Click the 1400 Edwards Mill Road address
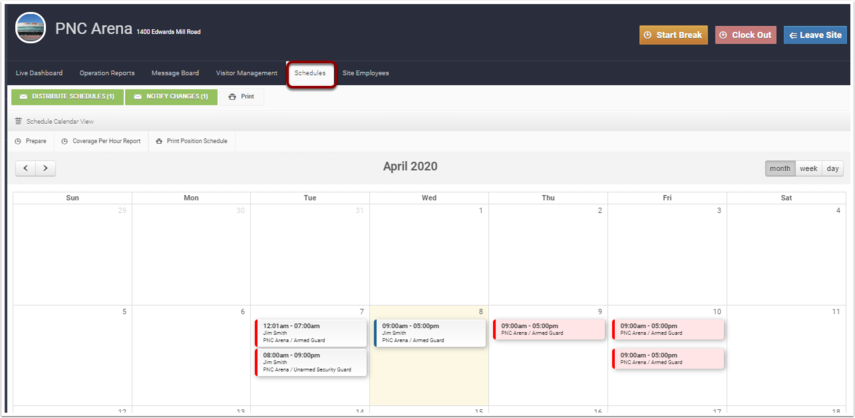 tap(168, 32)
